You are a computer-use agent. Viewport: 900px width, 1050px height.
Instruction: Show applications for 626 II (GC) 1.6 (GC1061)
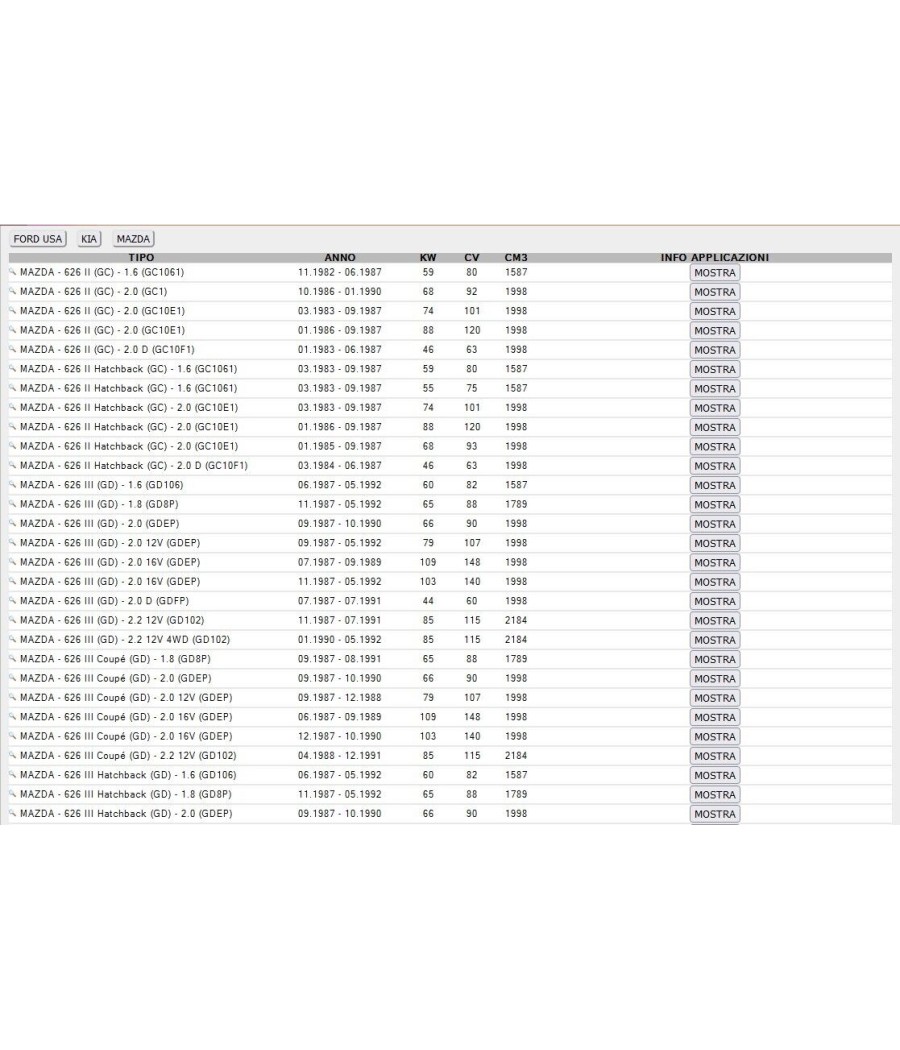tap(715, 273)
